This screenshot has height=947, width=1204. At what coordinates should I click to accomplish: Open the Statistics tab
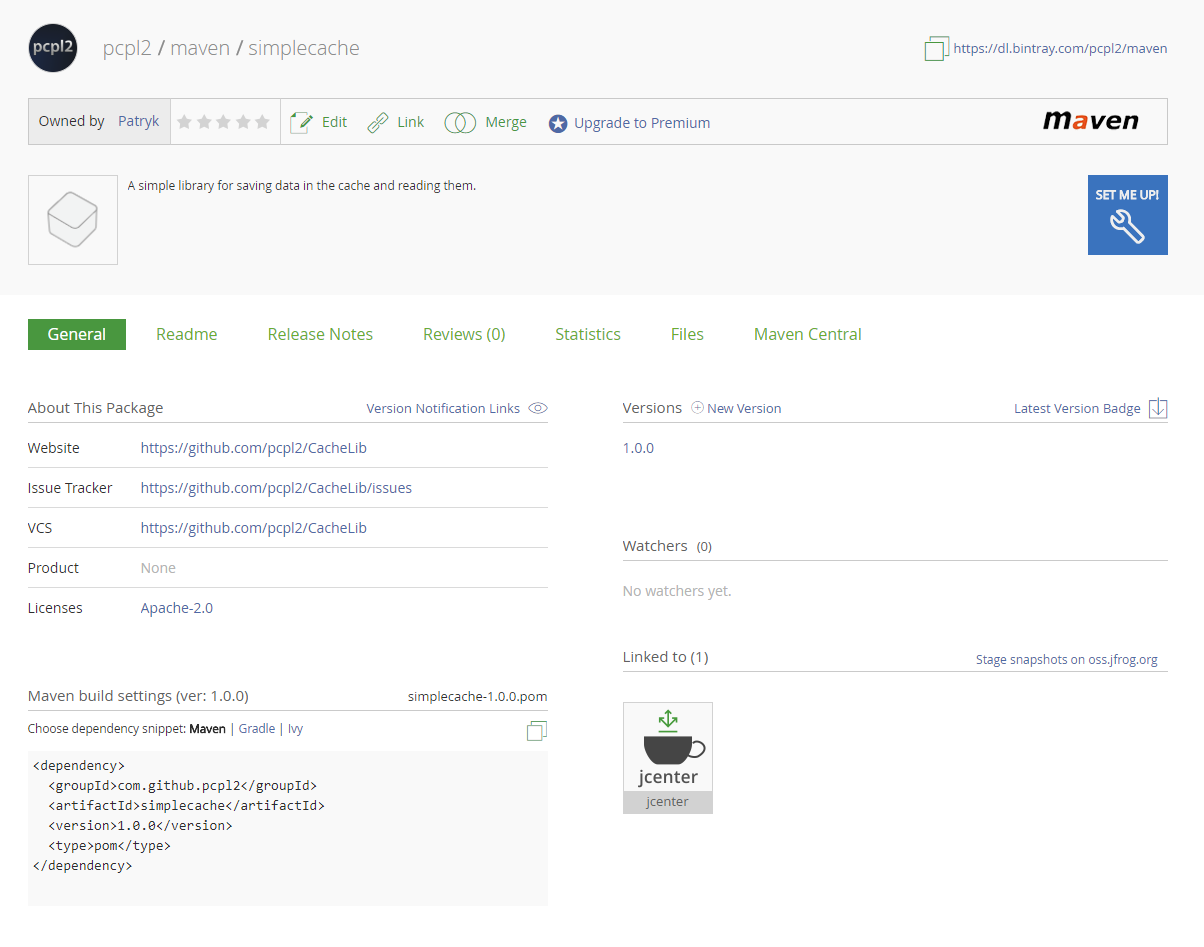[588, 334]
